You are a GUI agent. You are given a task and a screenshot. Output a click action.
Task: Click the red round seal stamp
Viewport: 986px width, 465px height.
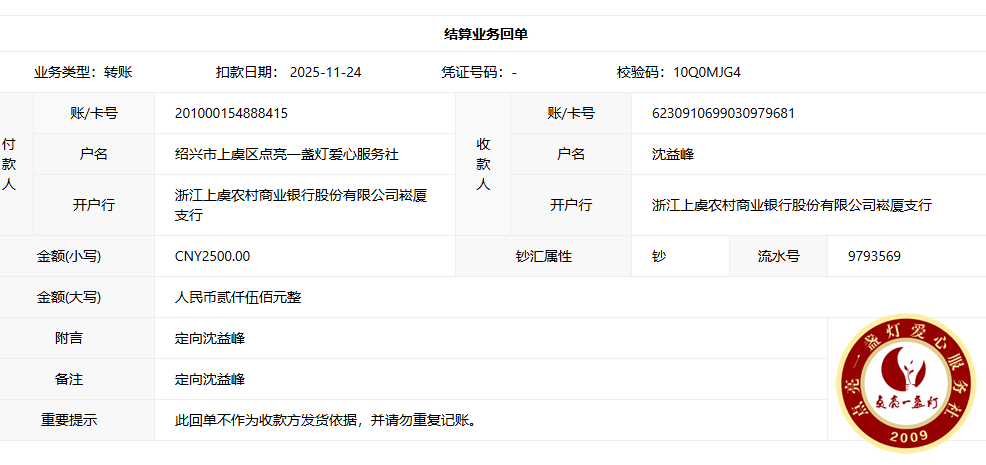906,384
